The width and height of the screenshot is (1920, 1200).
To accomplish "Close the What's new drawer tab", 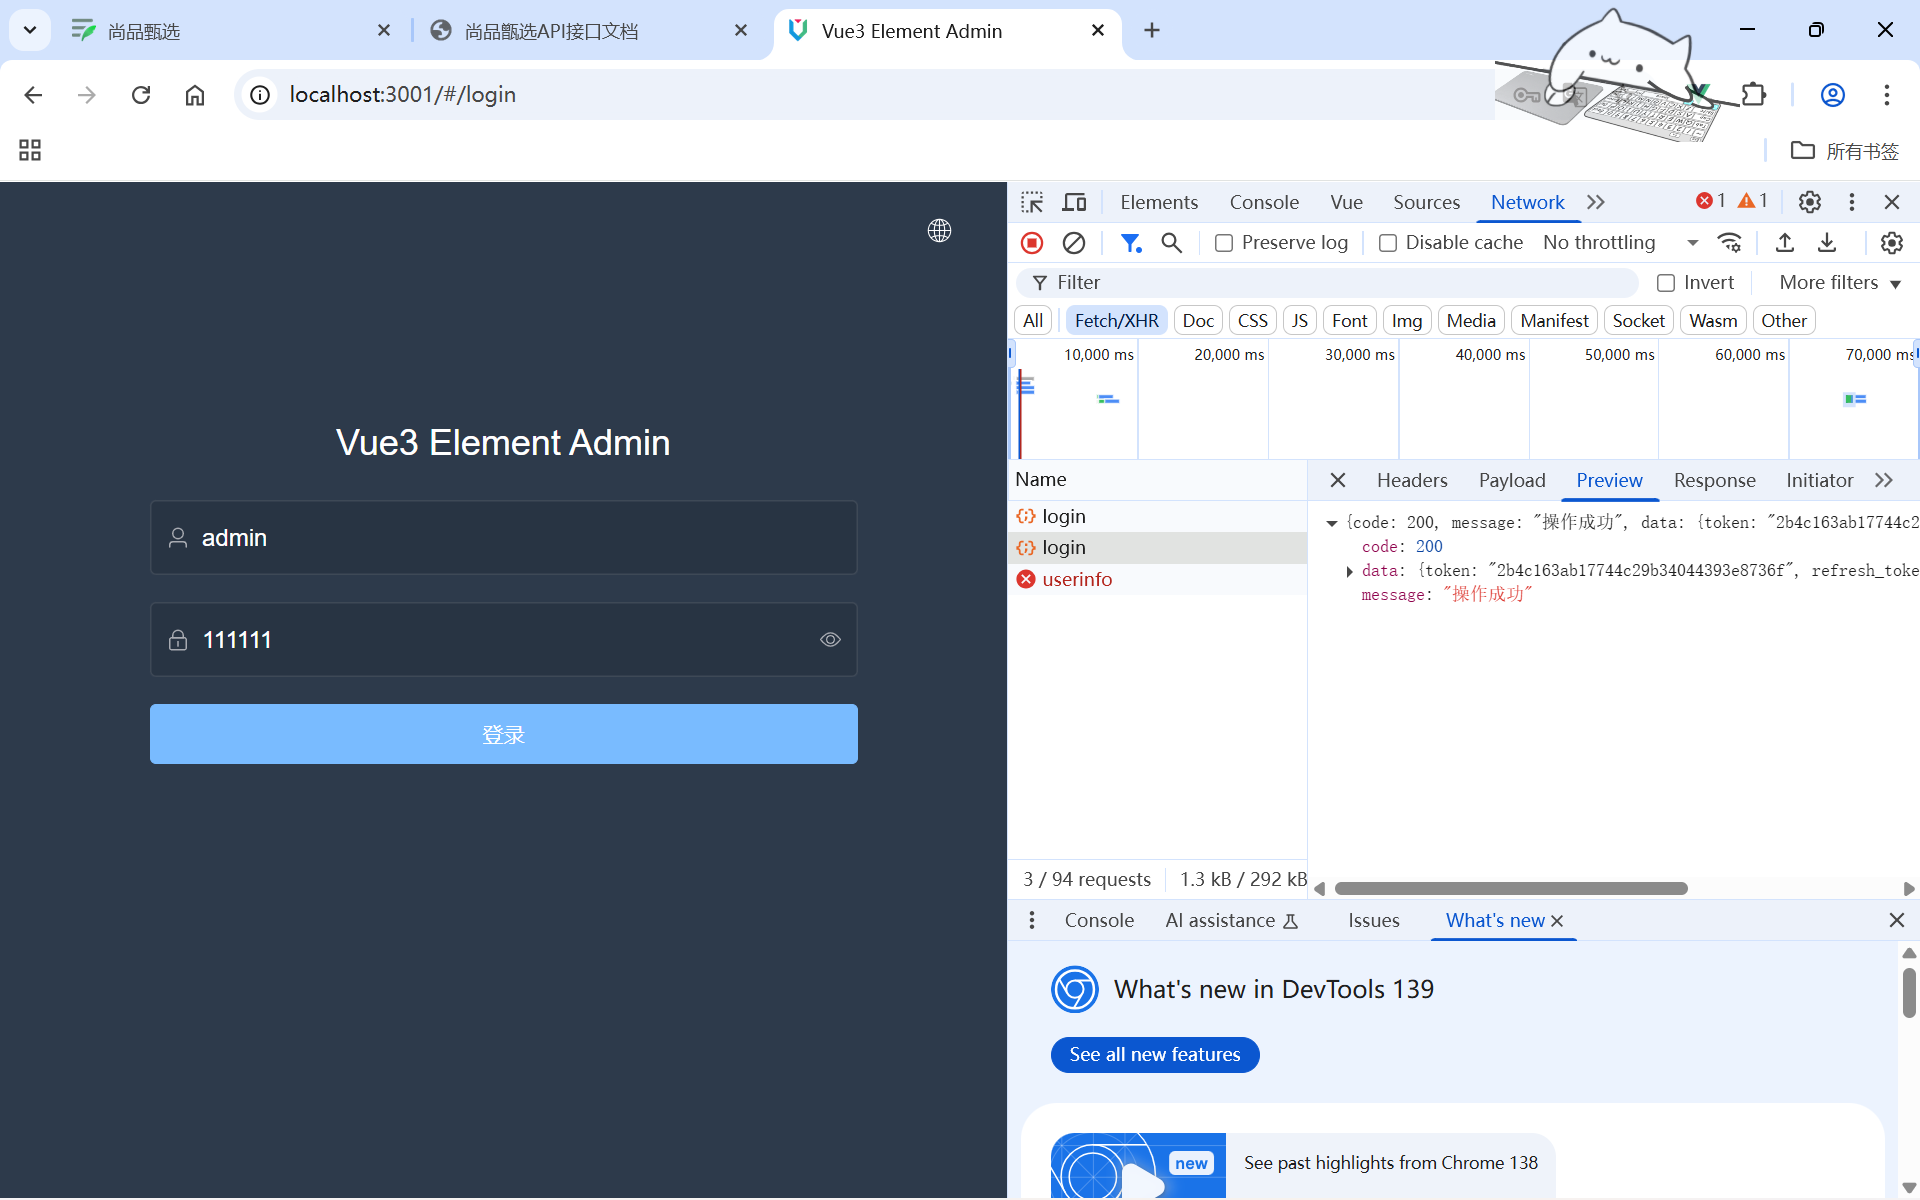I will pos(1557,921).
